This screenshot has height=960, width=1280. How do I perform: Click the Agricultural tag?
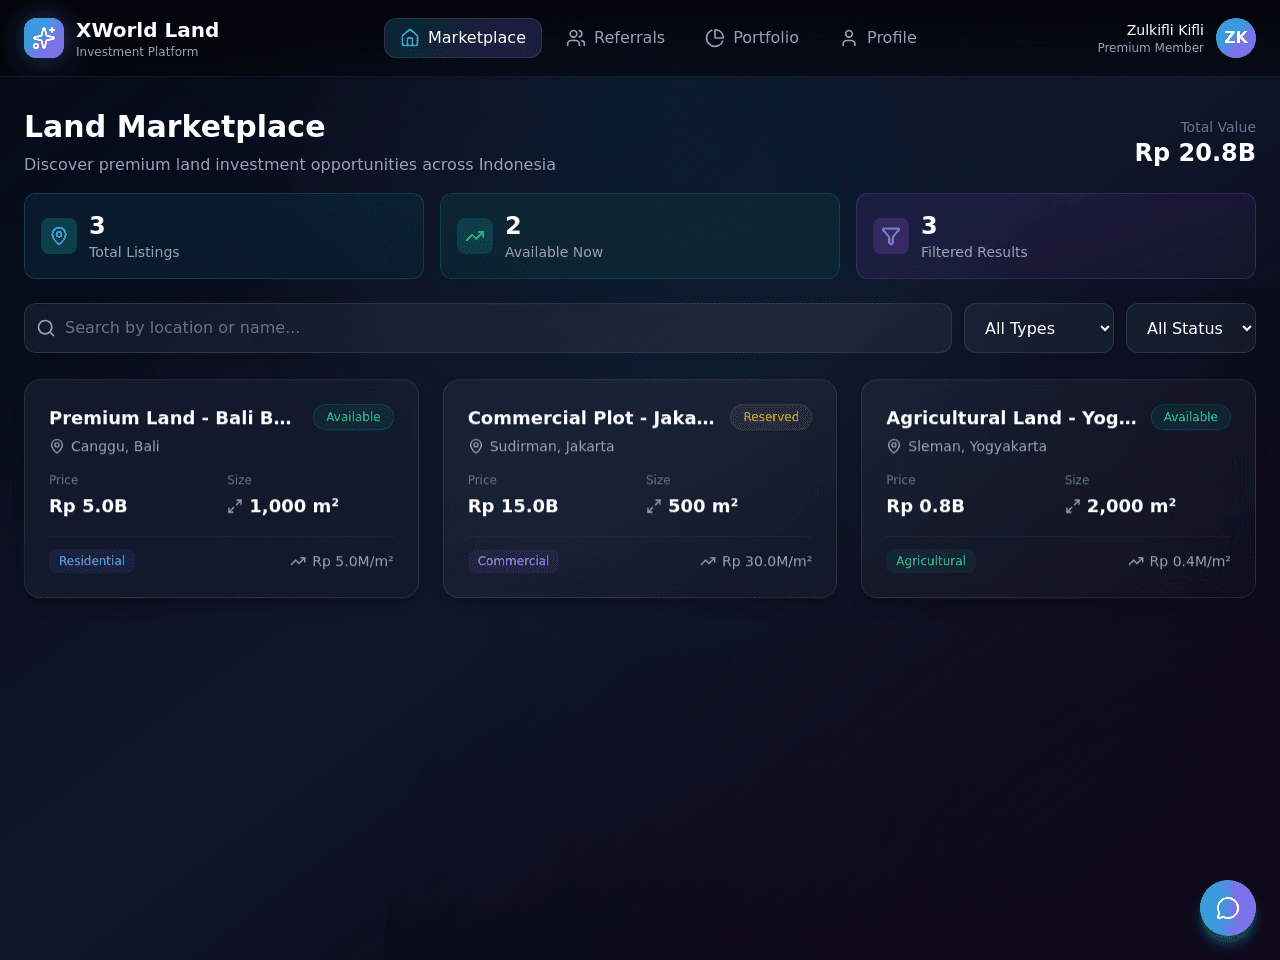[x=931, y=561]
